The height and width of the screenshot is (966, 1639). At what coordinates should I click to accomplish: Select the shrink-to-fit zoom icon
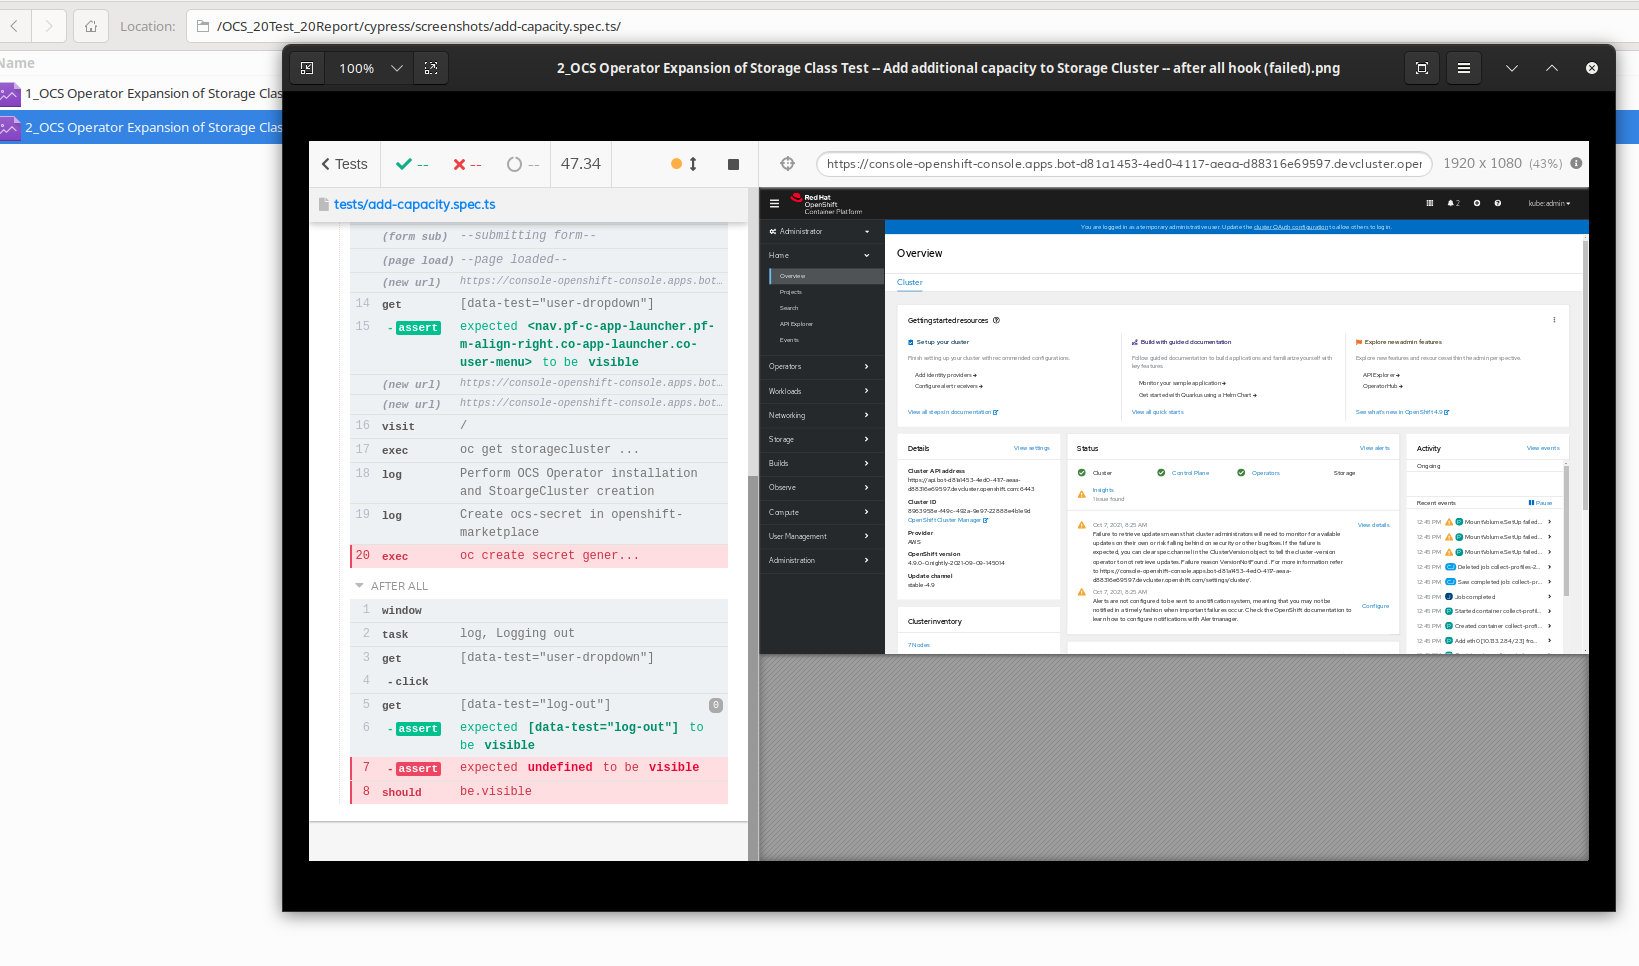click(x=307, y=68)
